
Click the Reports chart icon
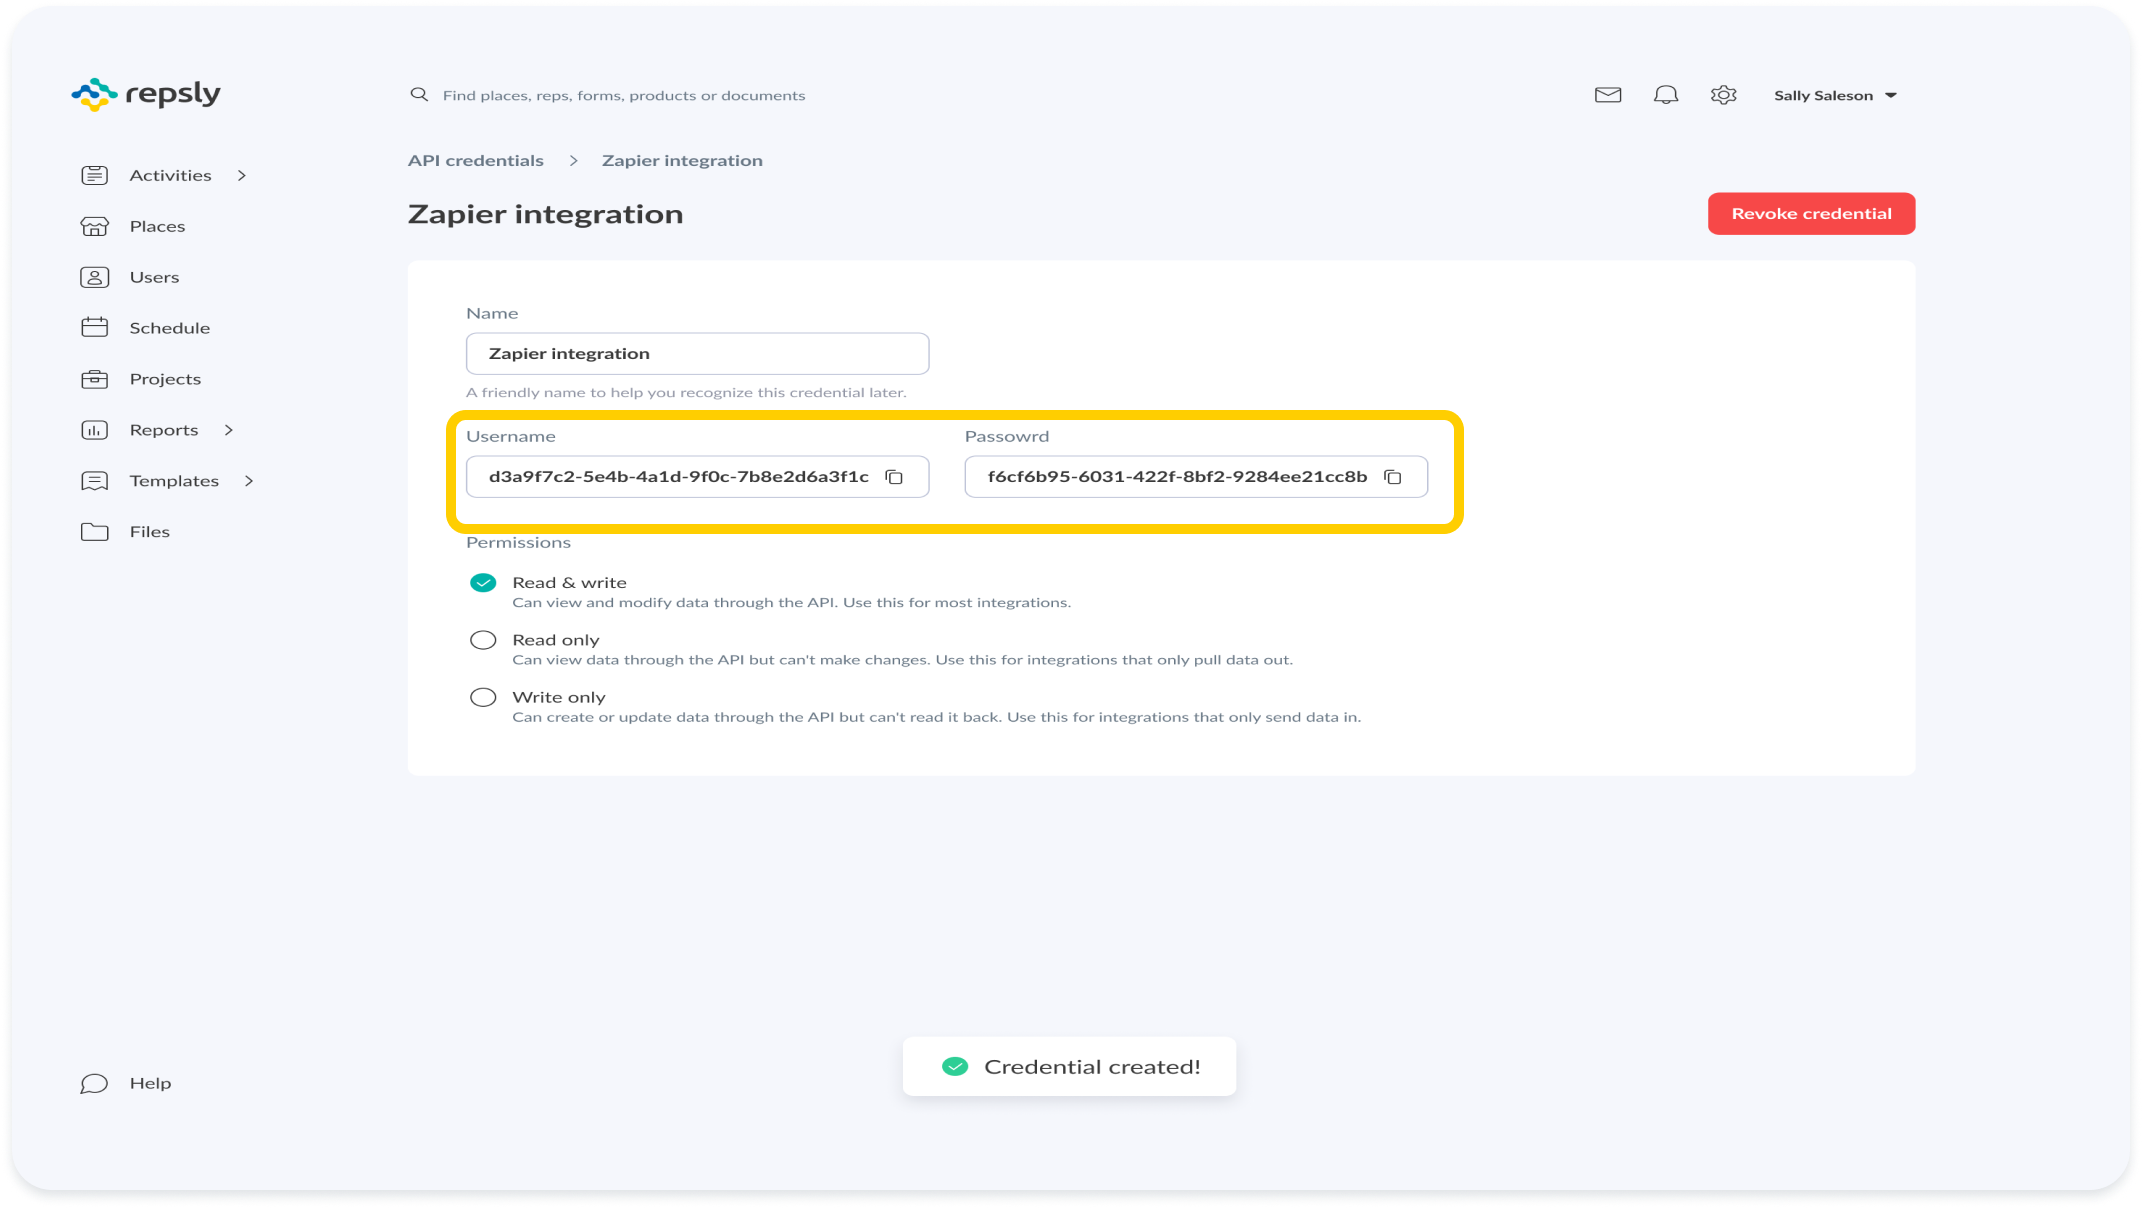click(x=95, y=430)
